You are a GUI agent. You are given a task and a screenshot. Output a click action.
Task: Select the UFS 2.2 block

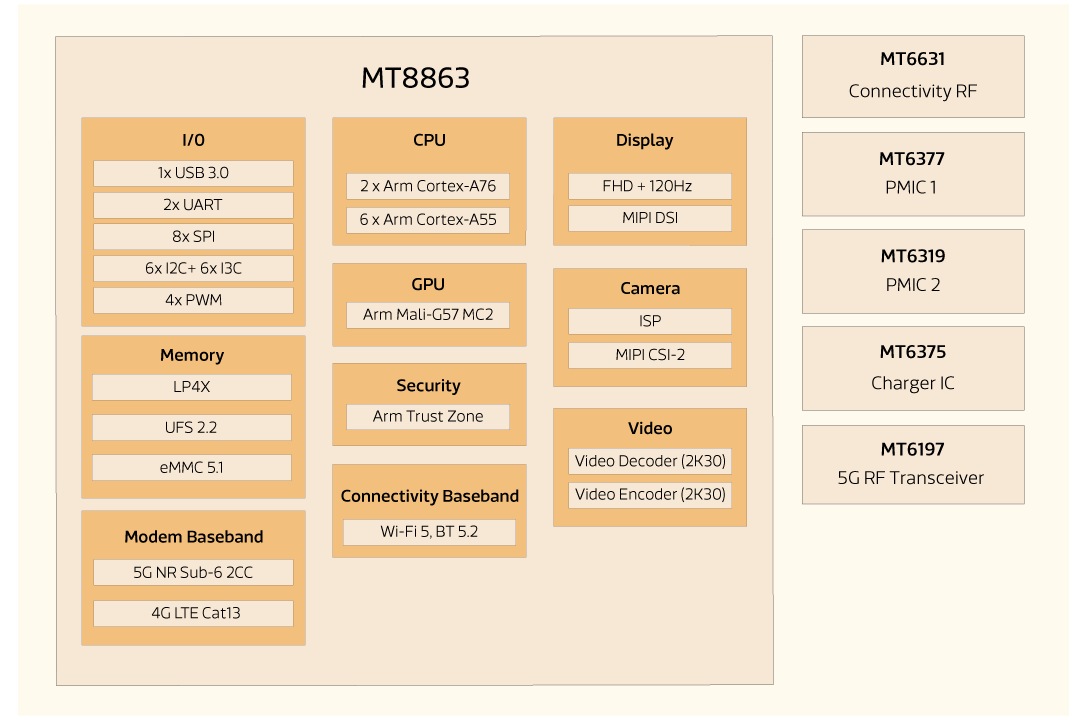coord(191,427)
